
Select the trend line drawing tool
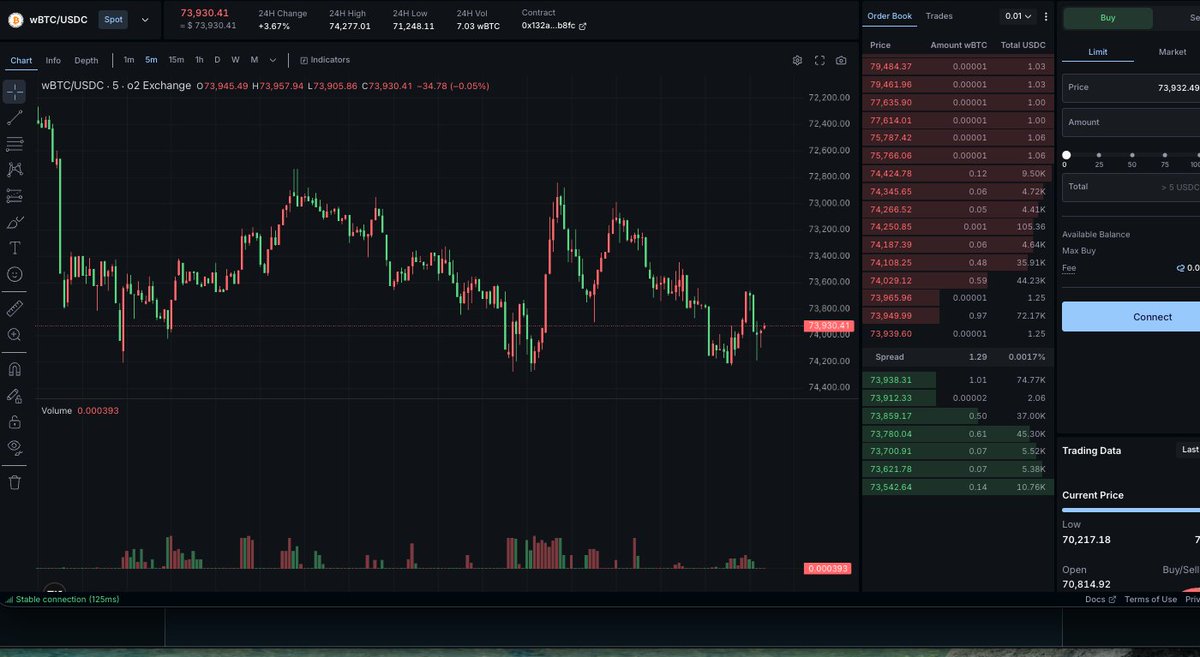click(15, 118)
